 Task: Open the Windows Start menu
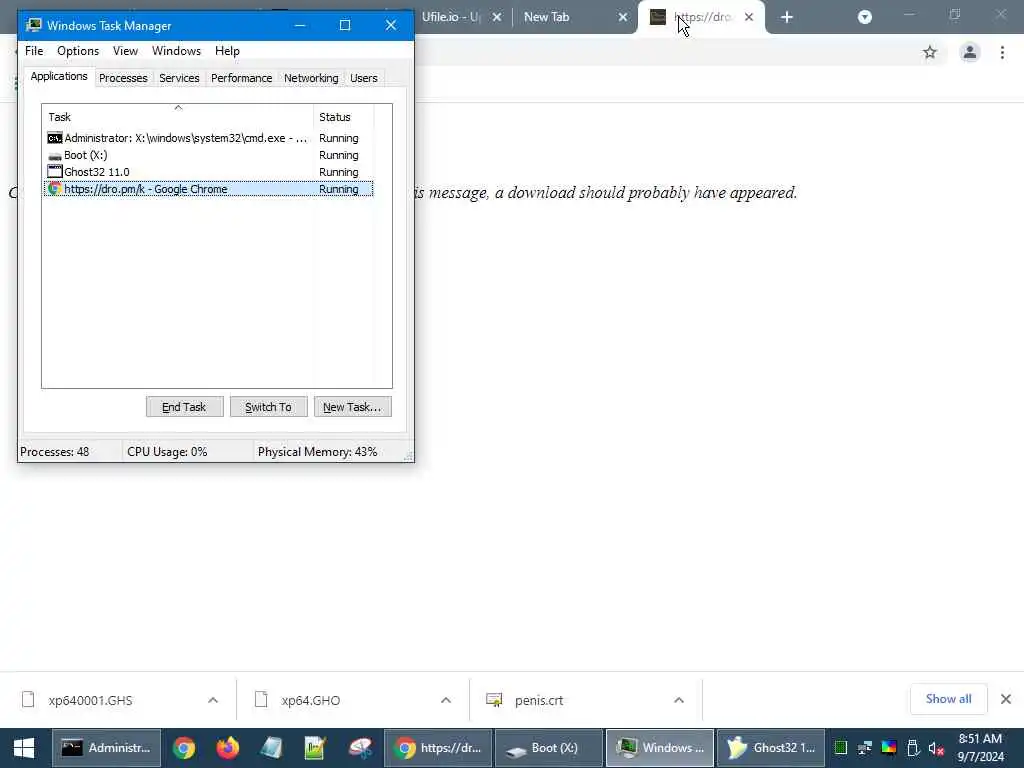[24, 748]
